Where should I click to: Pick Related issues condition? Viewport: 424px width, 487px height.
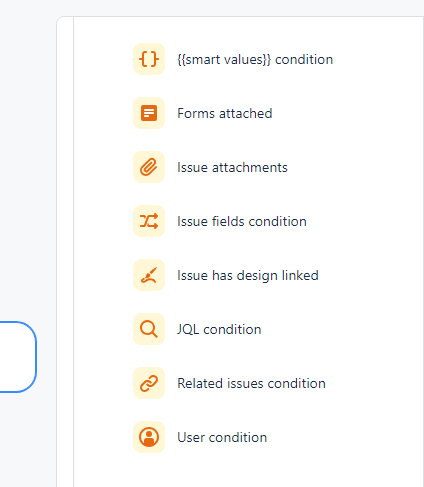pyautogui.click(x=251, y=383)
